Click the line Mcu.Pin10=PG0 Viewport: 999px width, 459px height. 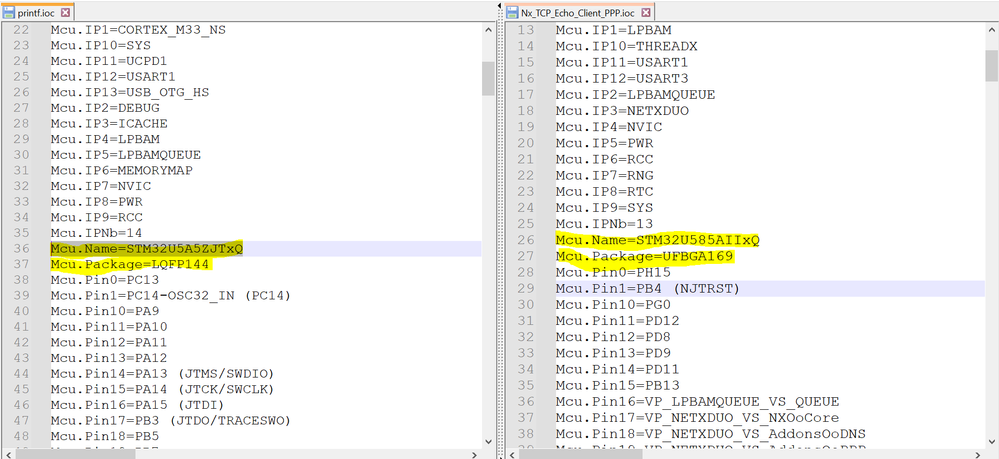pos(613,305)
